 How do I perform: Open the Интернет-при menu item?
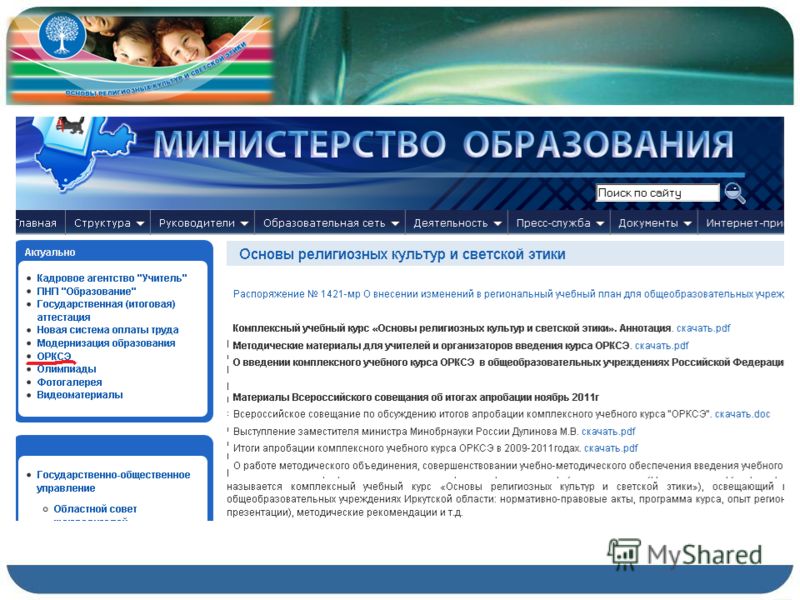click(744, 223)
